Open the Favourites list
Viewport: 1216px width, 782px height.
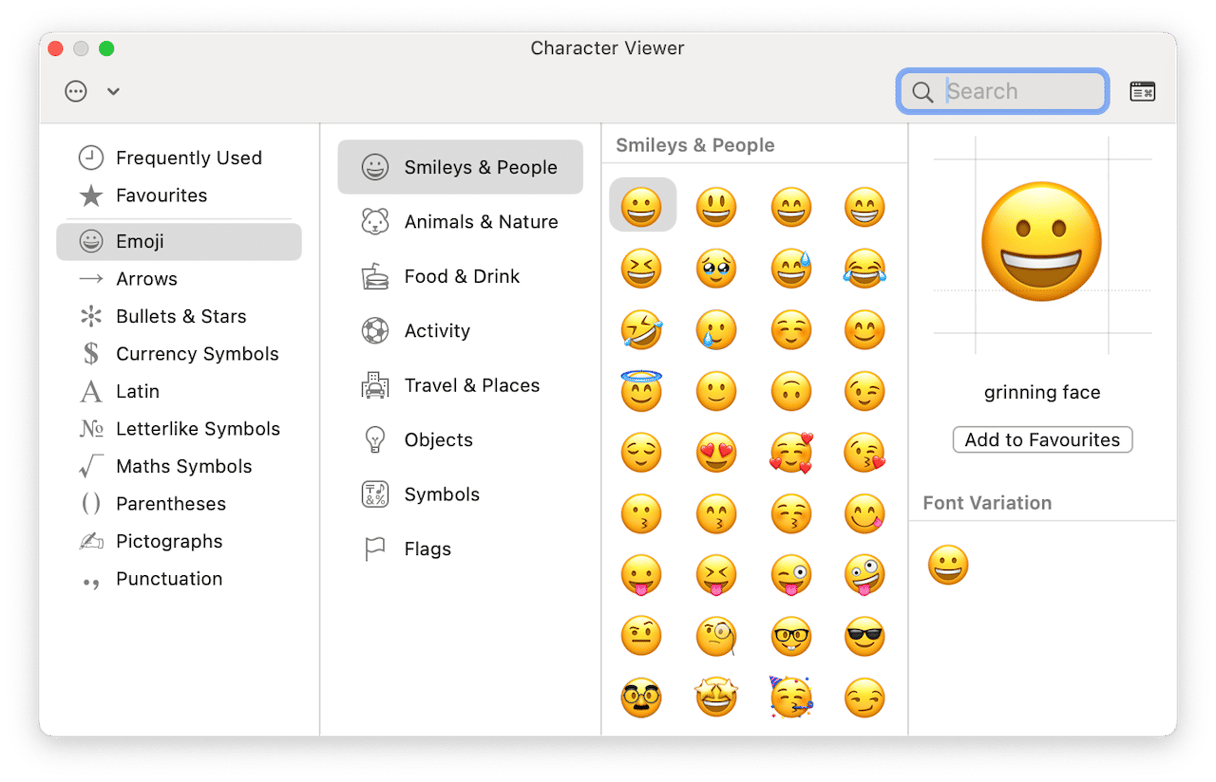click(x=159, y=195)
